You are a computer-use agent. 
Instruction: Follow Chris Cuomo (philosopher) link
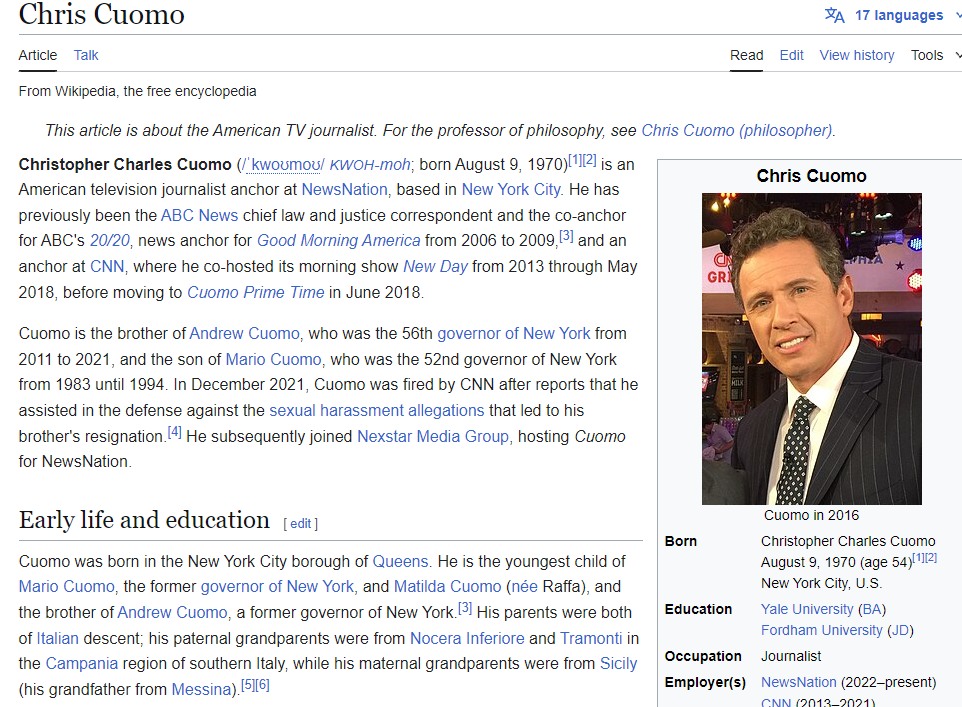737,130
